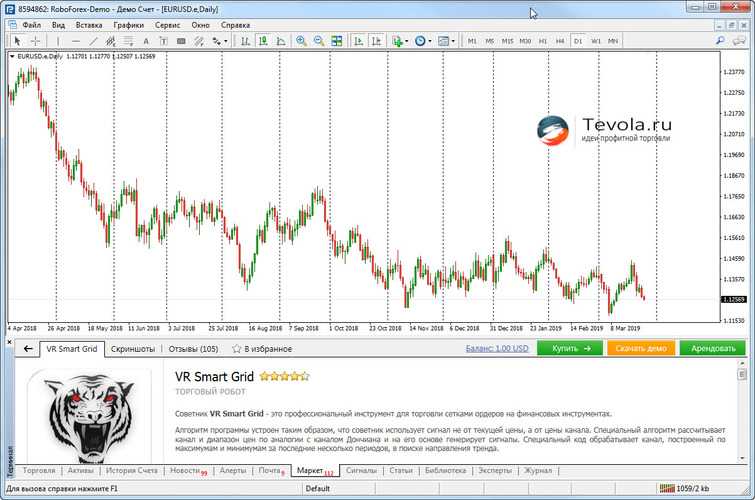Open the Вид menu
Image resolution: width=755 pixels, height=500 pixels.
point(58,25)
